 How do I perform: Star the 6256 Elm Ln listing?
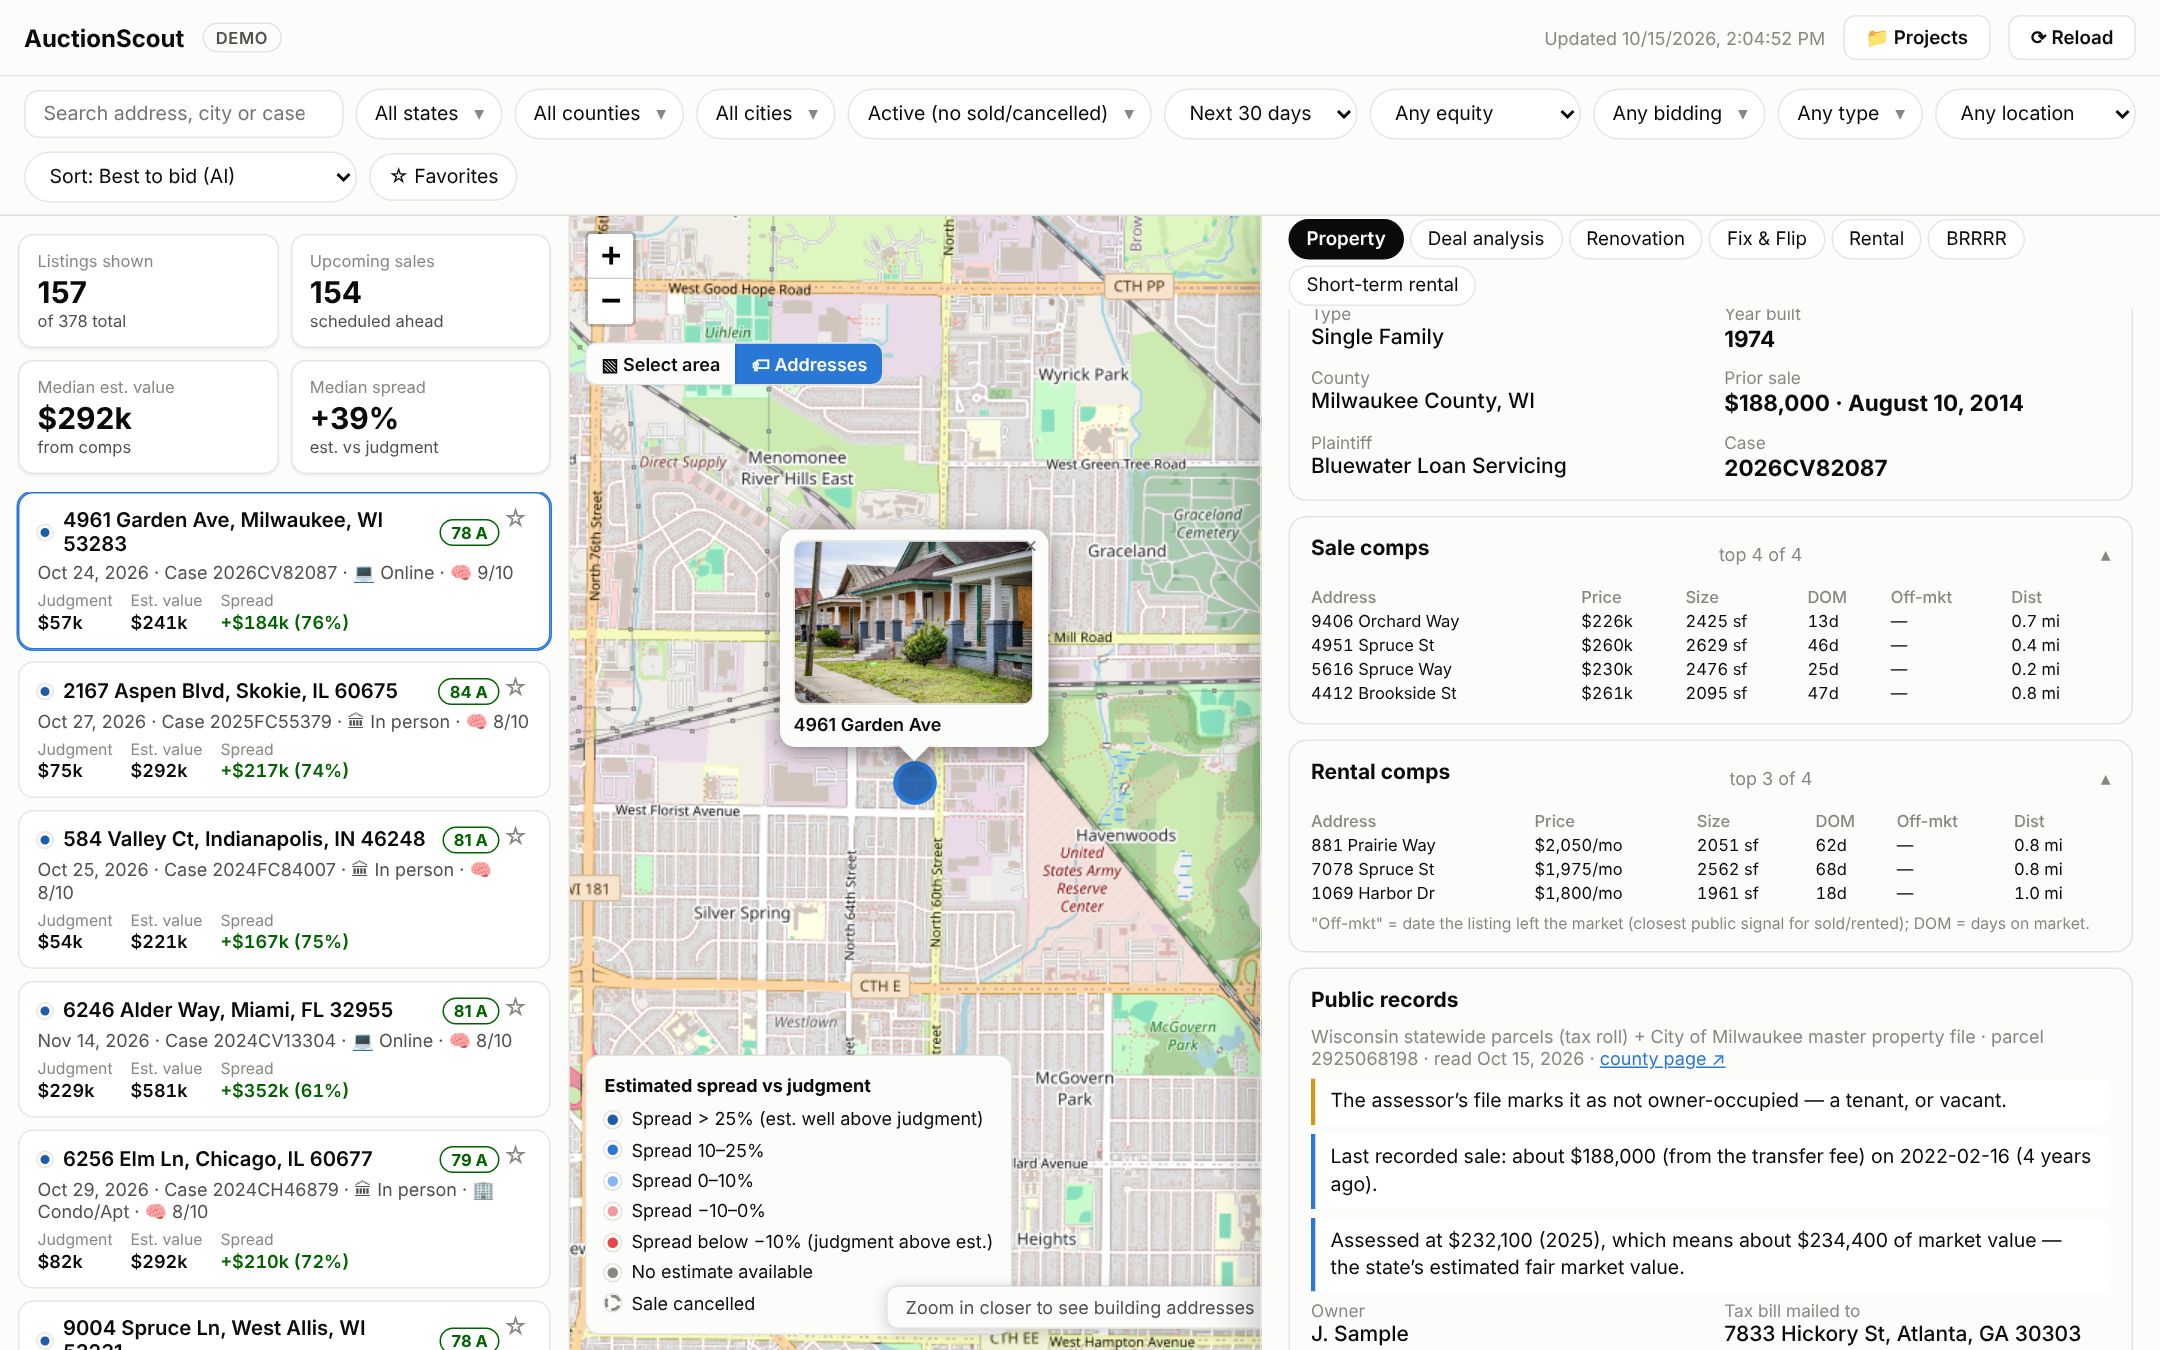tap(515, 1155)
